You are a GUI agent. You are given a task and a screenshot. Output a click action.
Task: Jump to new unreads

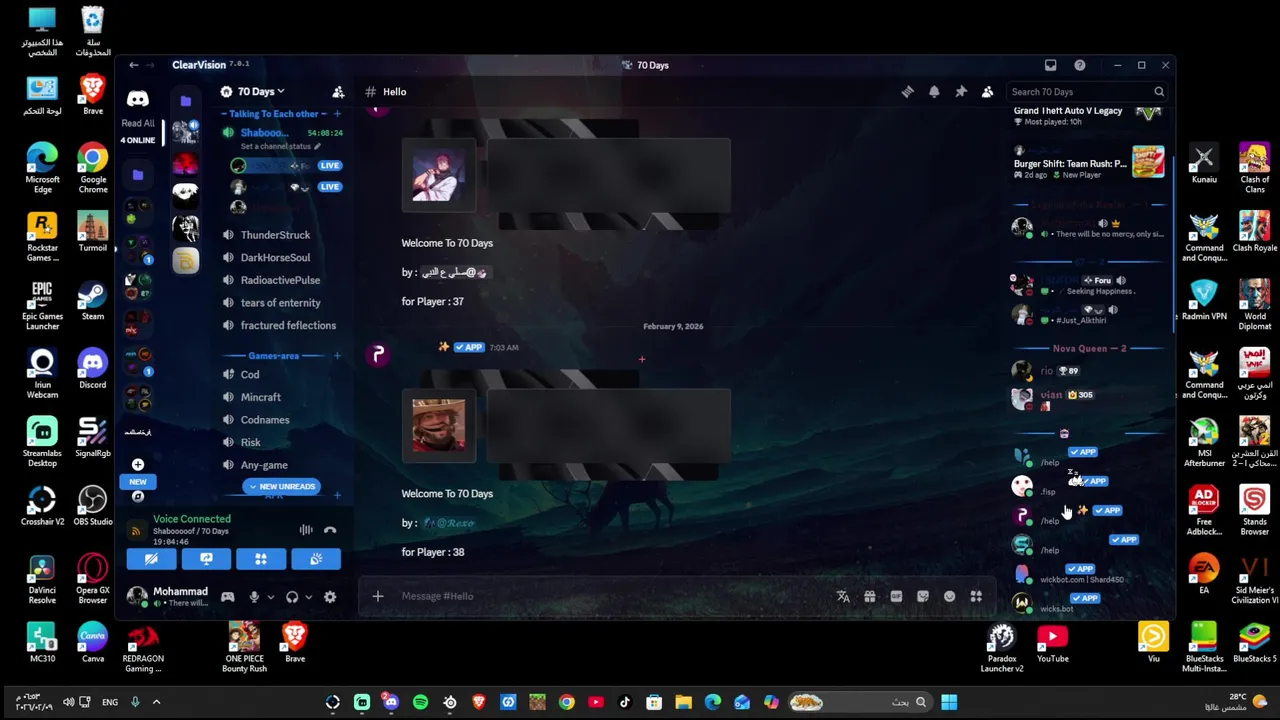280,486
